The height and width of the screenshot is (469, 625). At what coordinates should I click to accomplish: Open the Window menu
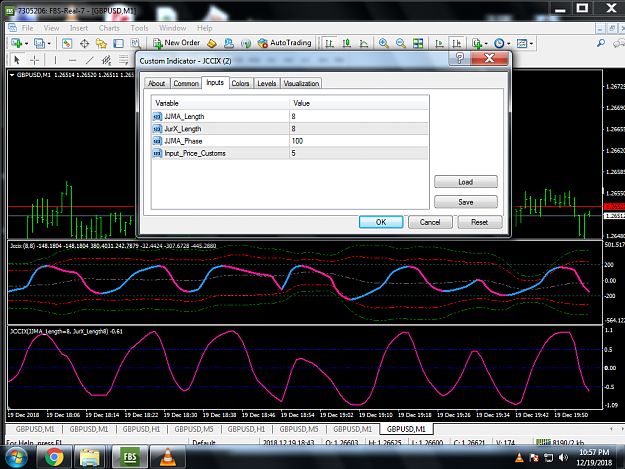pos(173,28)
